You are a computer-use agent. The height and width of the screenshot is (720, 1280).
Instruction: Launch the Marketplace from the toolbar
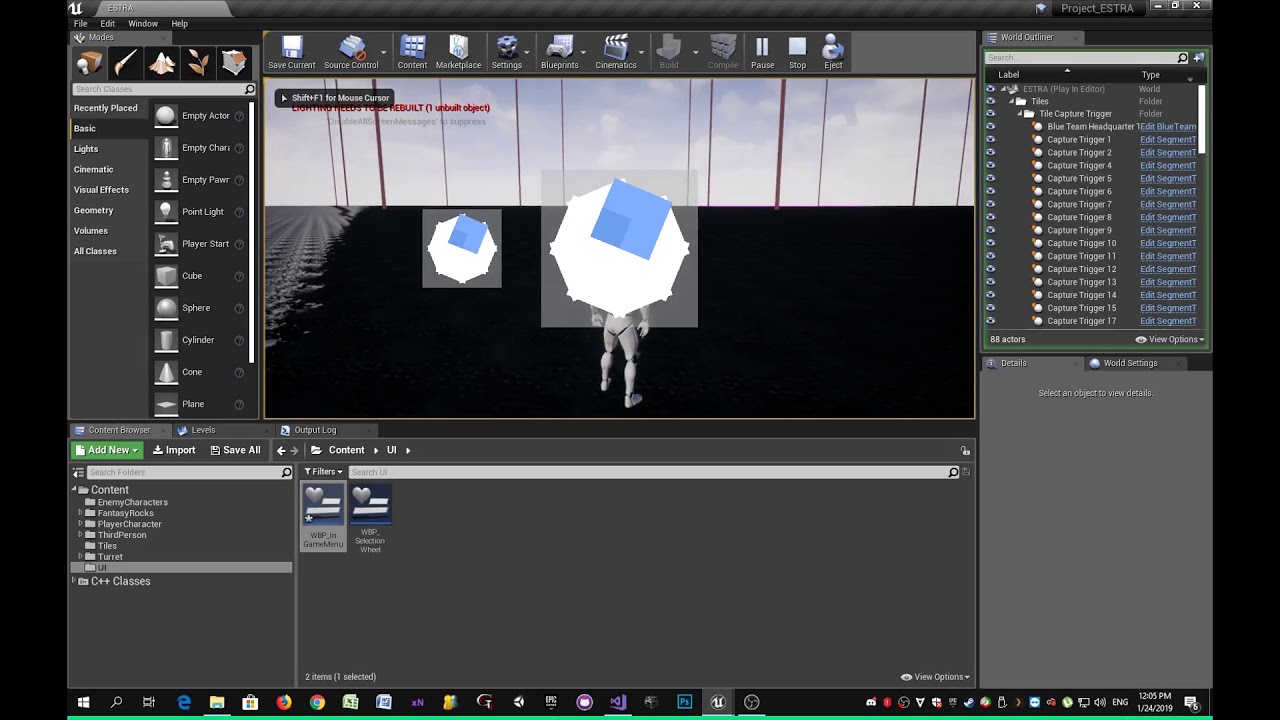click(458, 53)
